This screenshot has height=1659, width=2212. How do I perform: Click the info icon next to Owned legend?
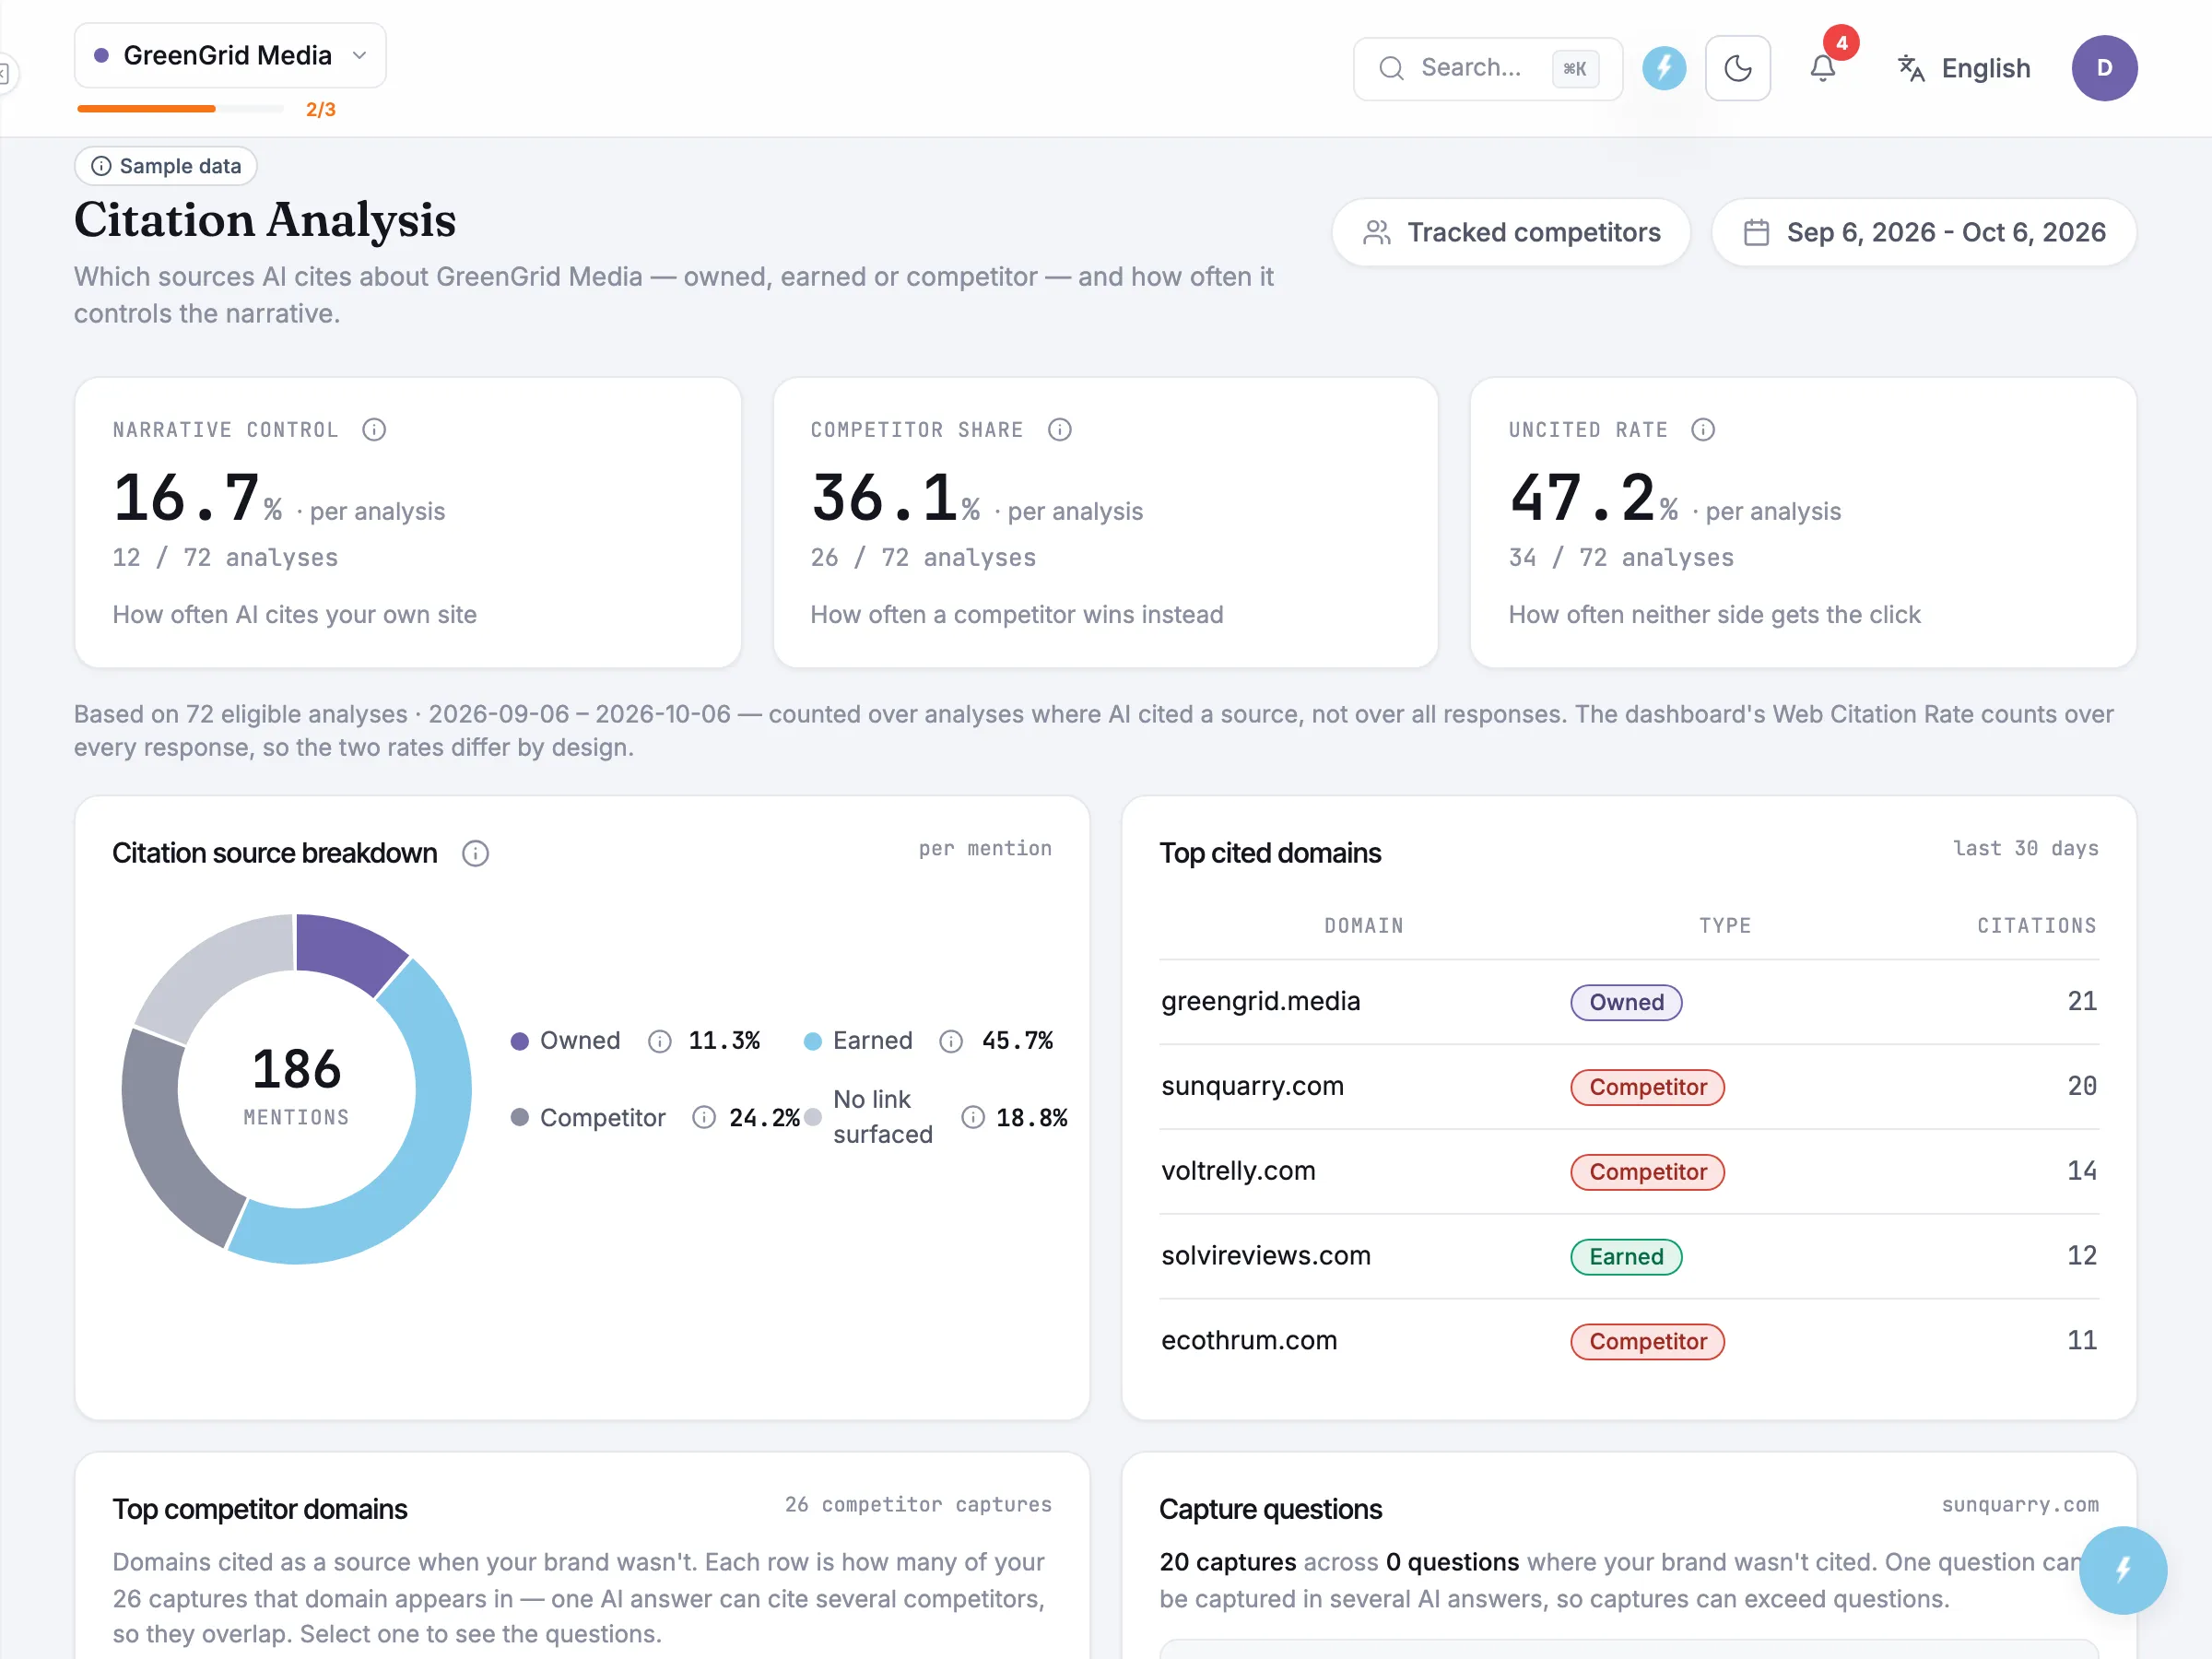pos(660,1041)
